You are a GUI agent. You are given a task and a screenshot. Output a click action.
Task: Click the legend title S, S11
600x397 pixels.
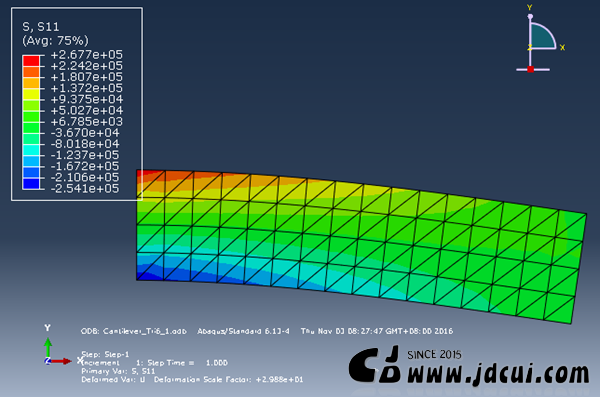[41, 27]
